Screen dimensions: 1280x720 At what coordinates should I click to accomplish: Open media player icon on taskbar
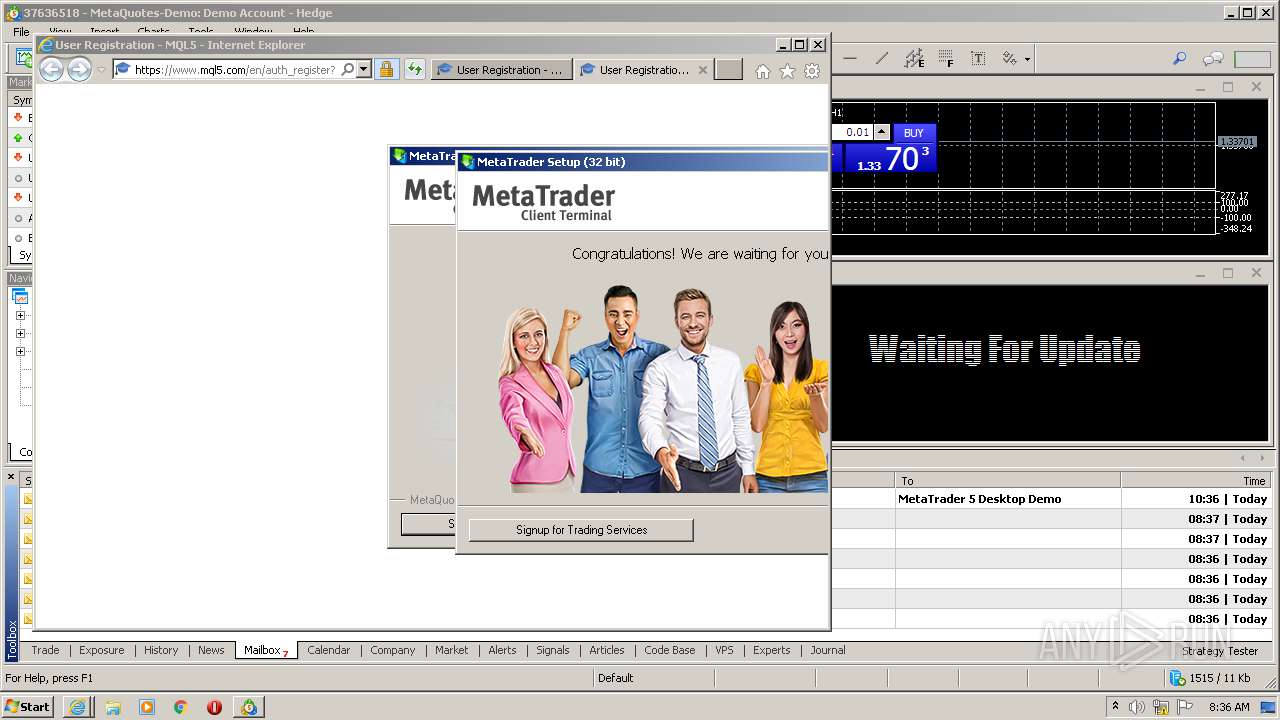pyautogui.click(x=147, y=707)
